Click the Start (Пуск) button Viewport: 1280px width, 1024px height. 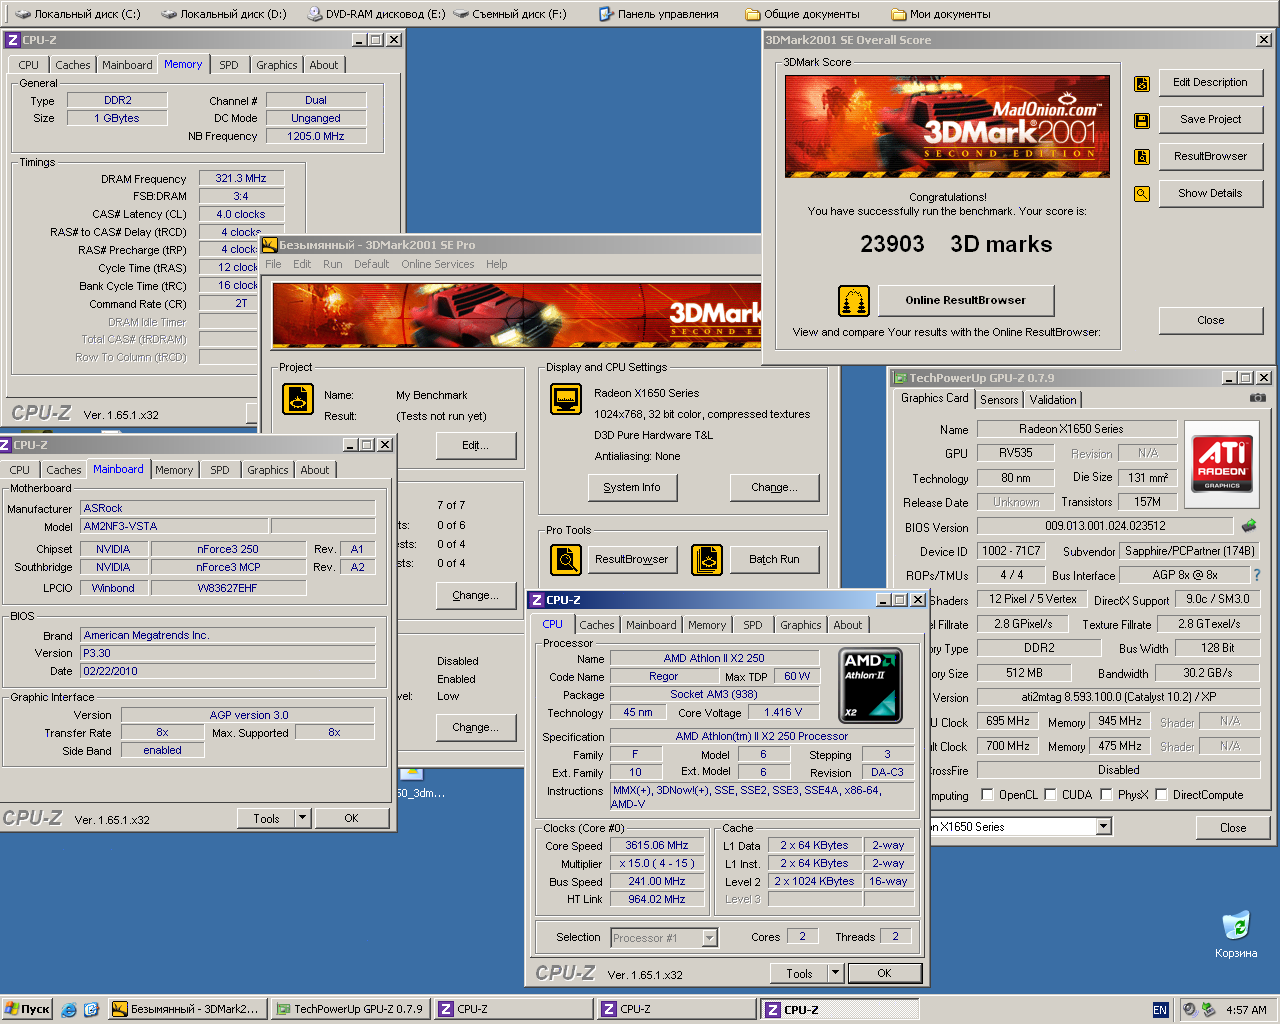click(x=27, y=1010)
